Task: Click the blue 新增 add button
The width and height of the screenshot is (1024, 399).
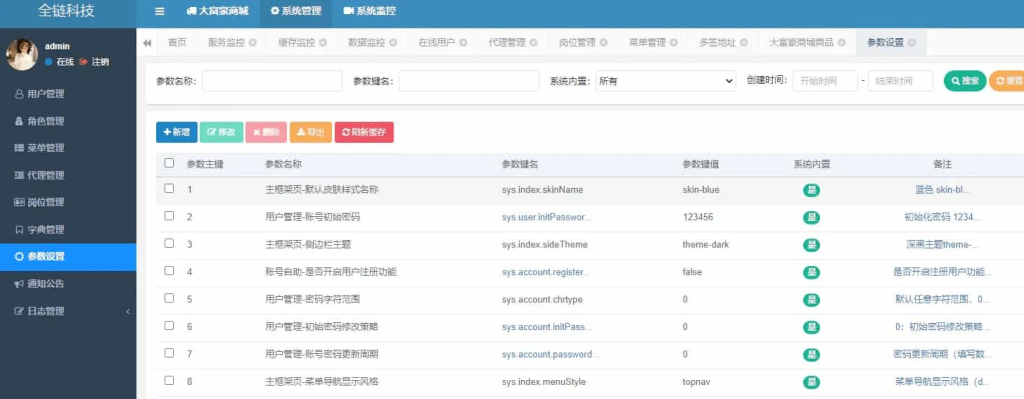Action: pyautogui.click(x=176, y=132)
